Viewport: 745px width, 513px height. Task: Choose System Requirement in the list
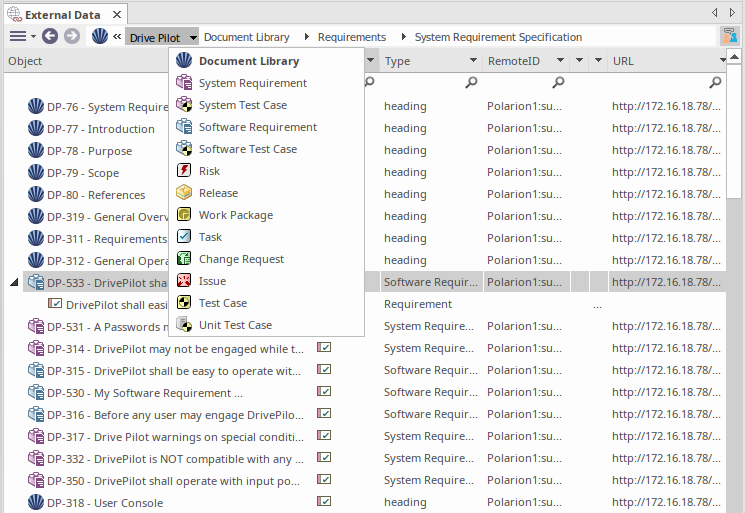[266, 83]
